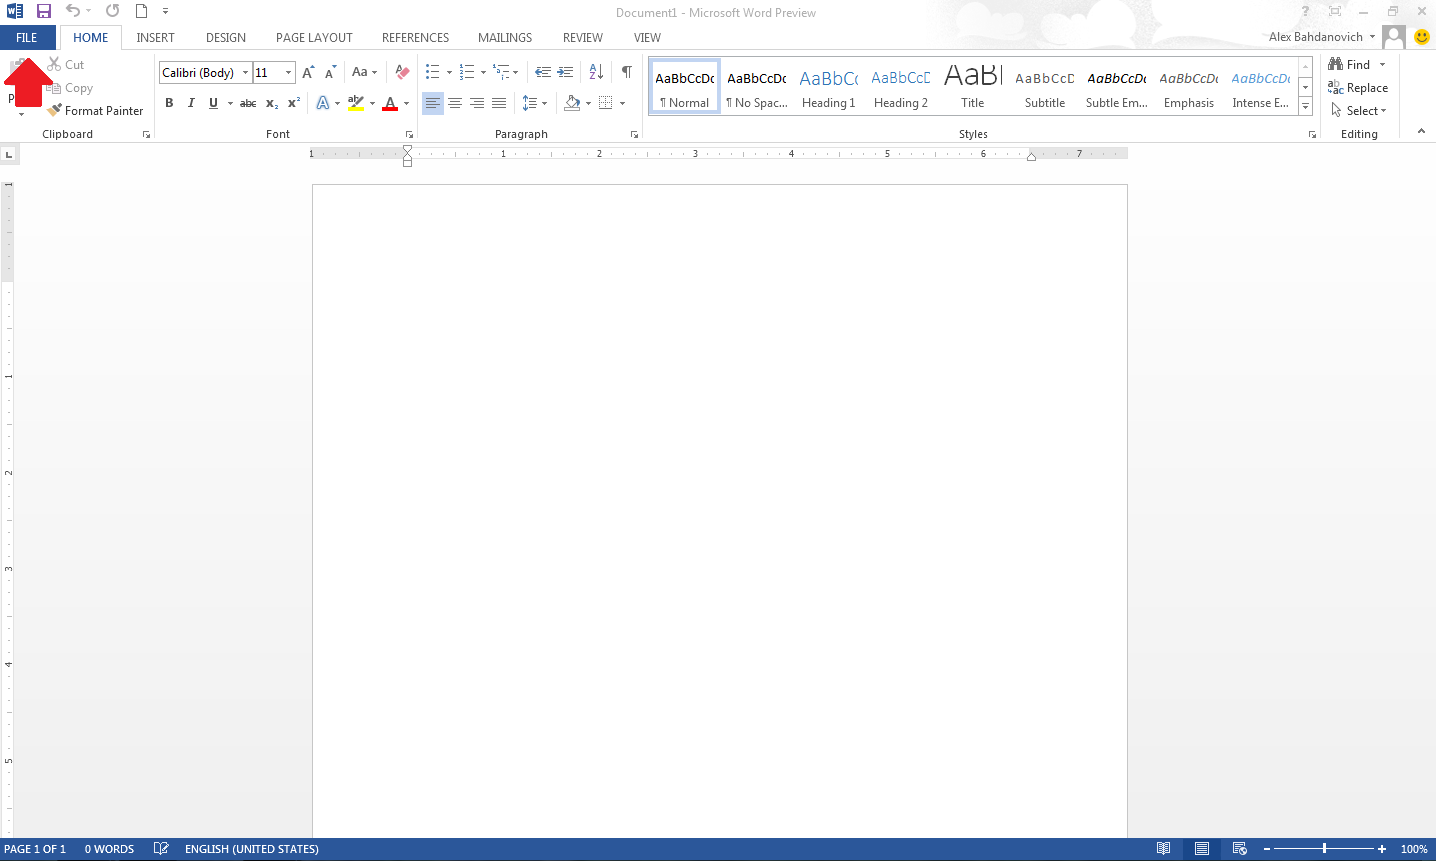Click the strikethrough icon
Screen dimensions: 1436x861
point(247,103)
